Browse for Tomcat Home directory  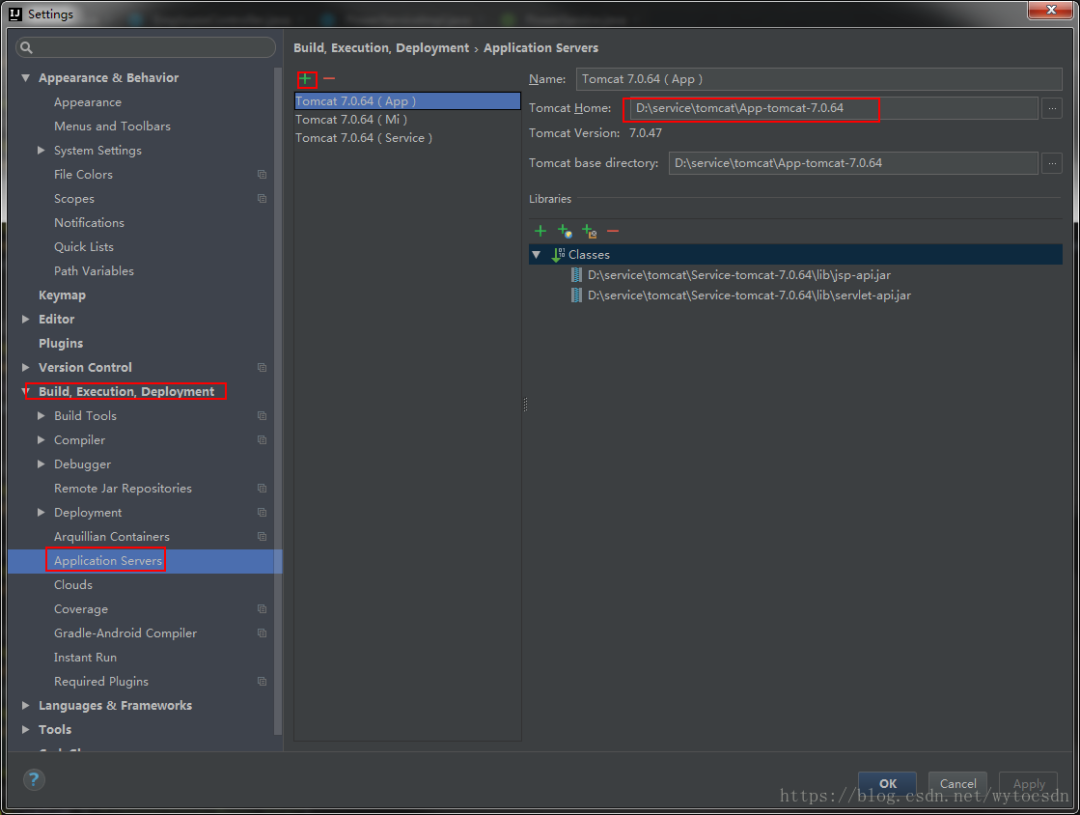tap(1051, 108)
